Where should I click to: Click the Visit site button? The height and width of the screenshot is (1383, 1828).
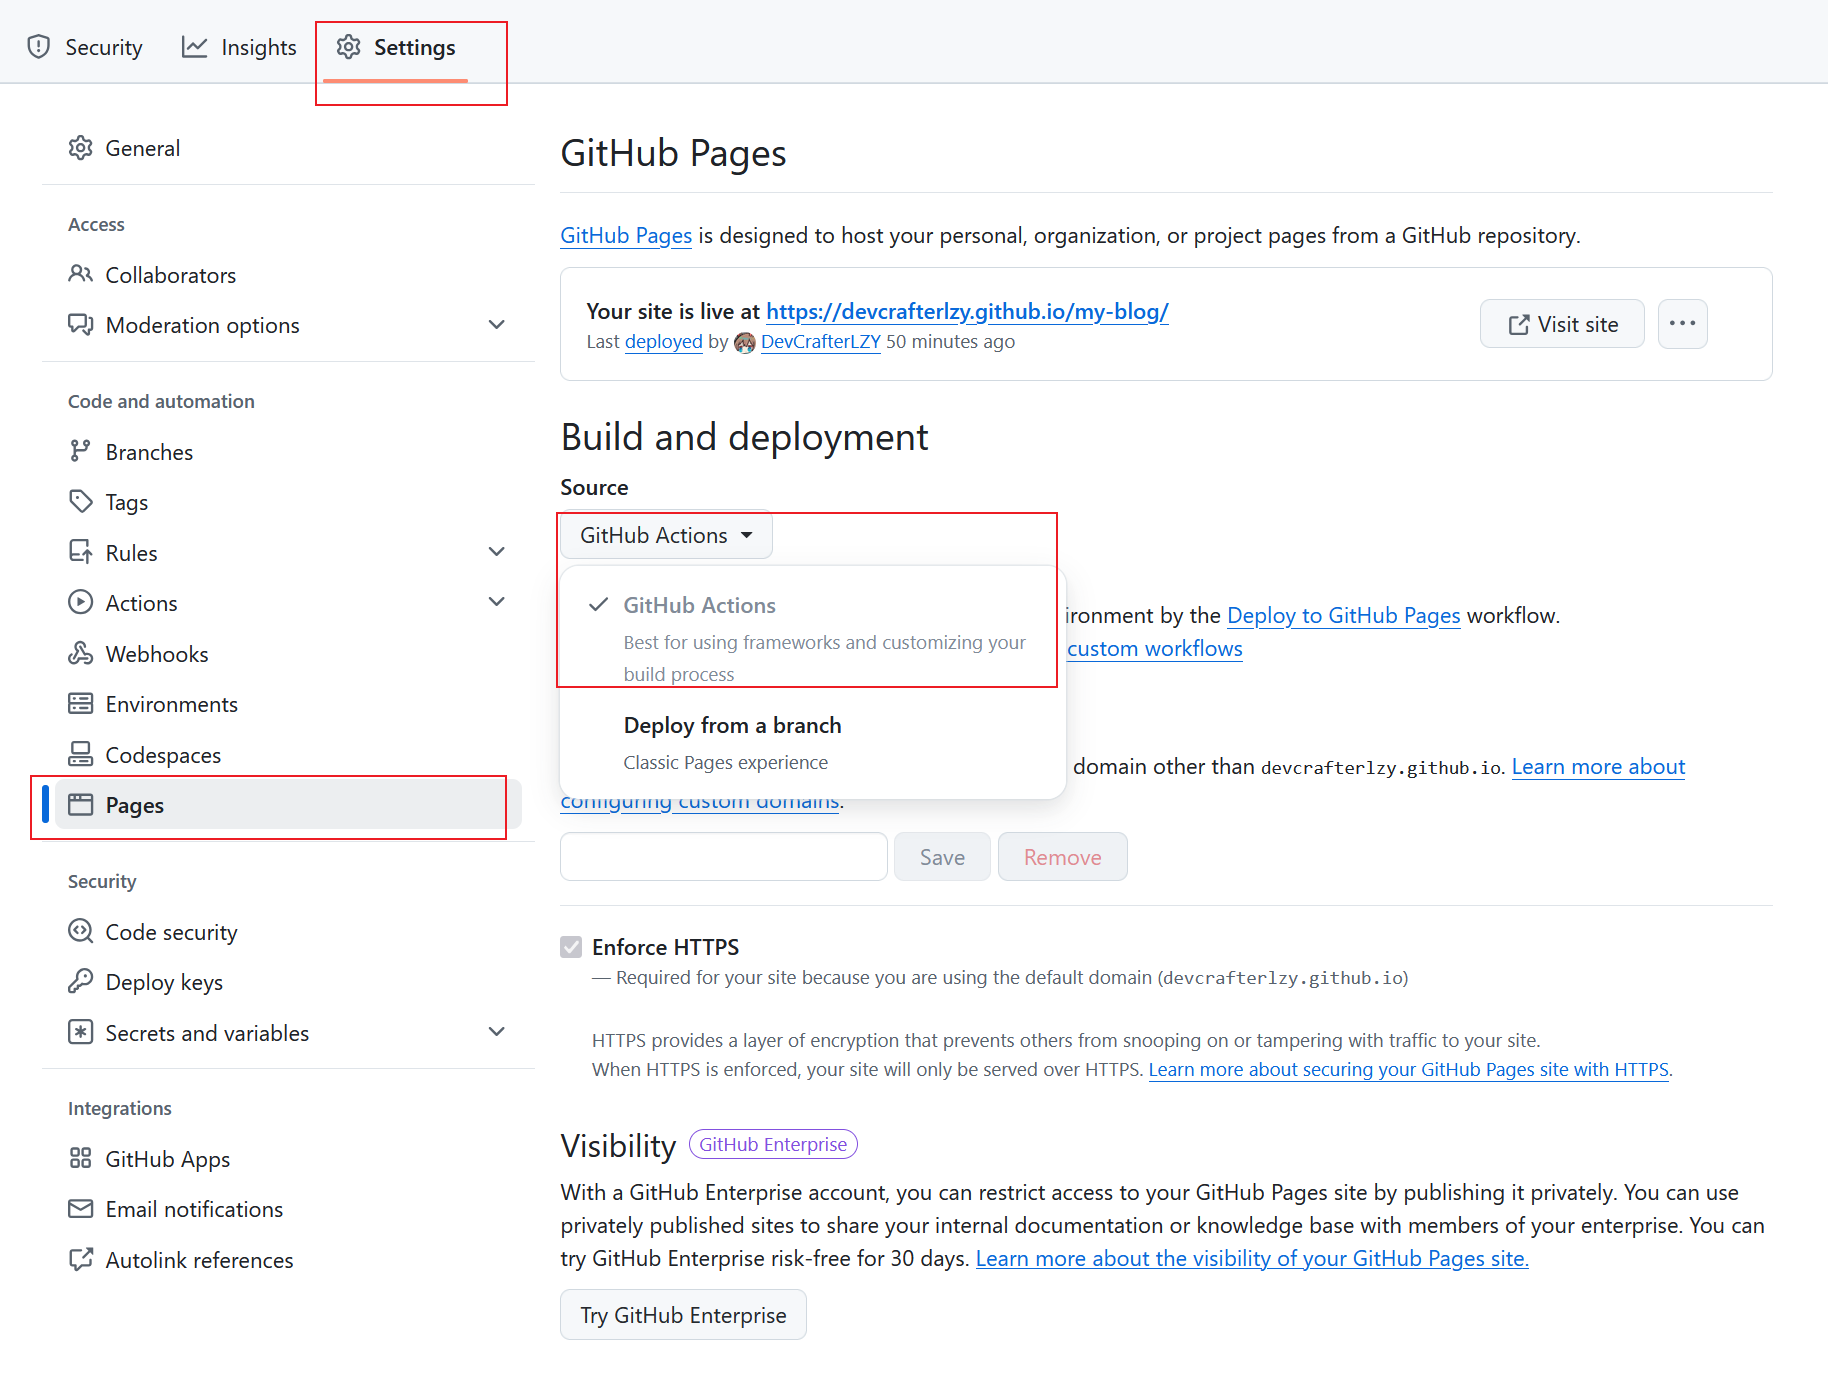(x=1561, y=324)
